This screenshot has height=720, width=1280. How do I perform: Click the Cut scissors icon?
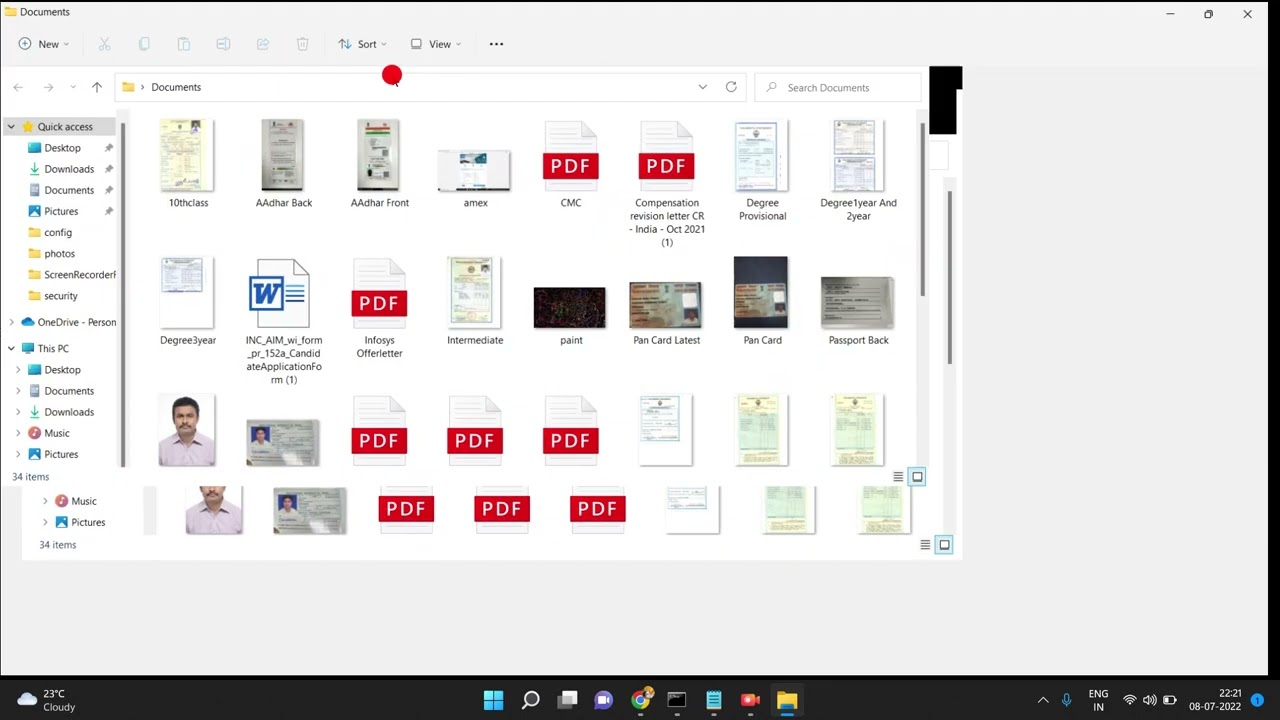pos(104,44)
